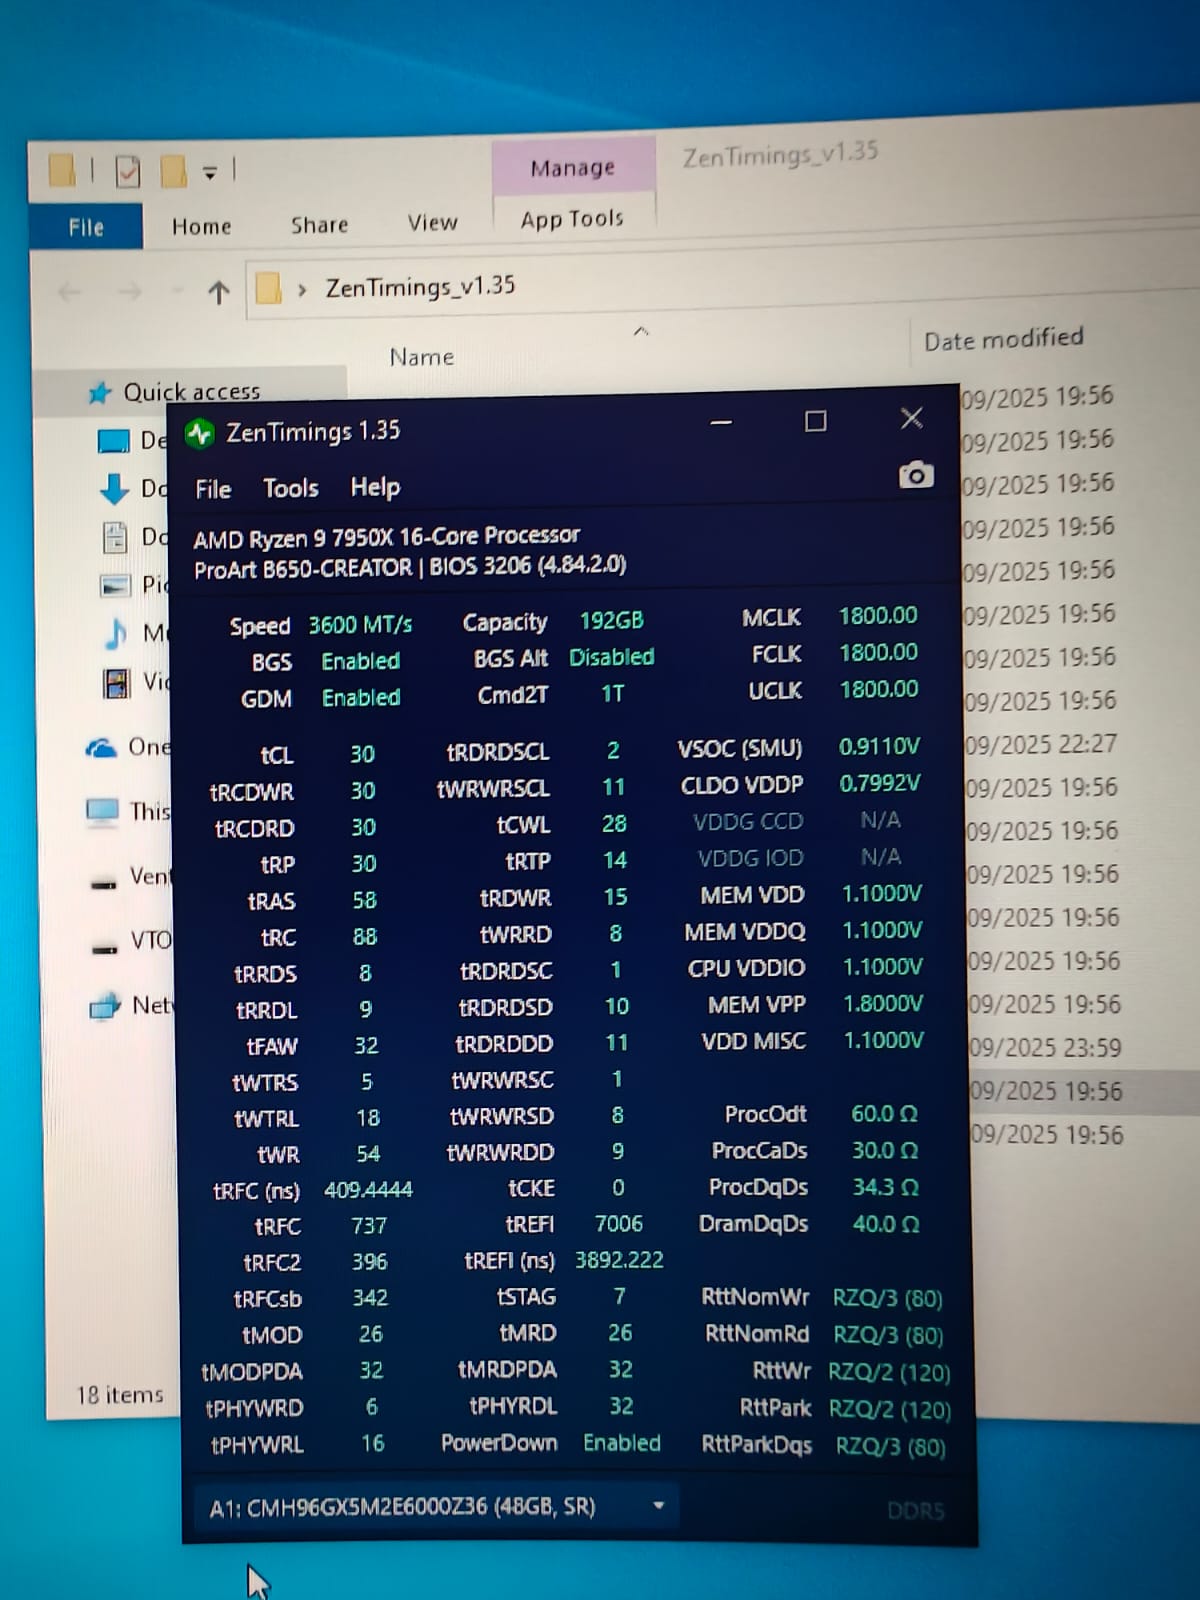This screenshot has height=1600, width=1200.
Task: Click the Date modified column header
Action: click(x=1003, y=340)
